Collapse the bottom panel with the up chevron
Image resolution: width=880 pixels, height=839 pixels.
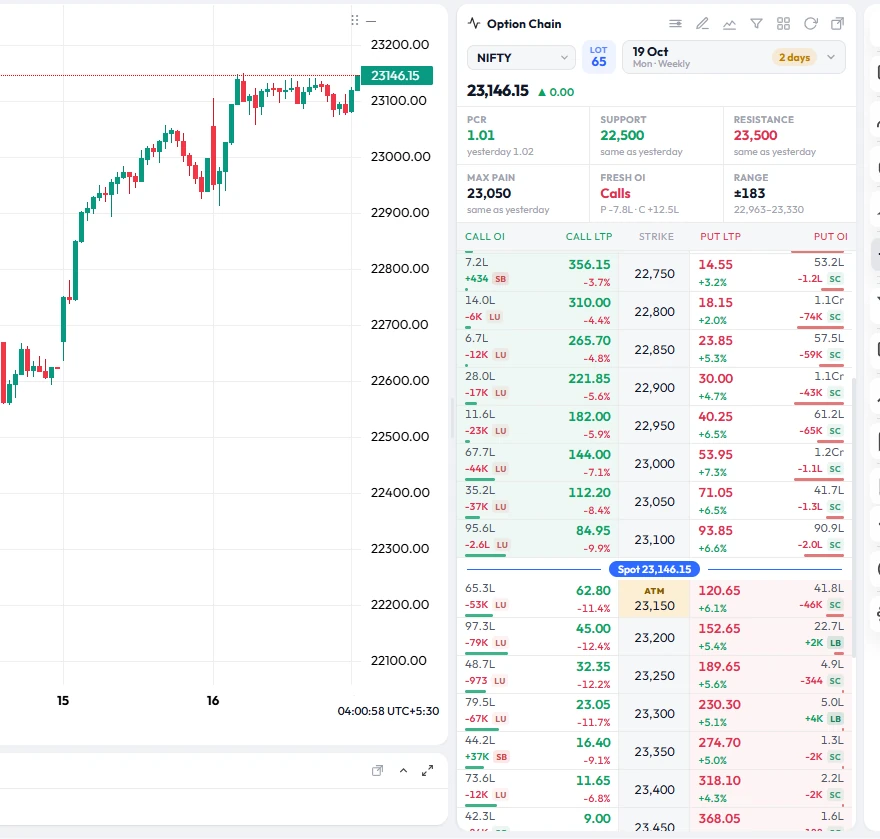point(403,771)
